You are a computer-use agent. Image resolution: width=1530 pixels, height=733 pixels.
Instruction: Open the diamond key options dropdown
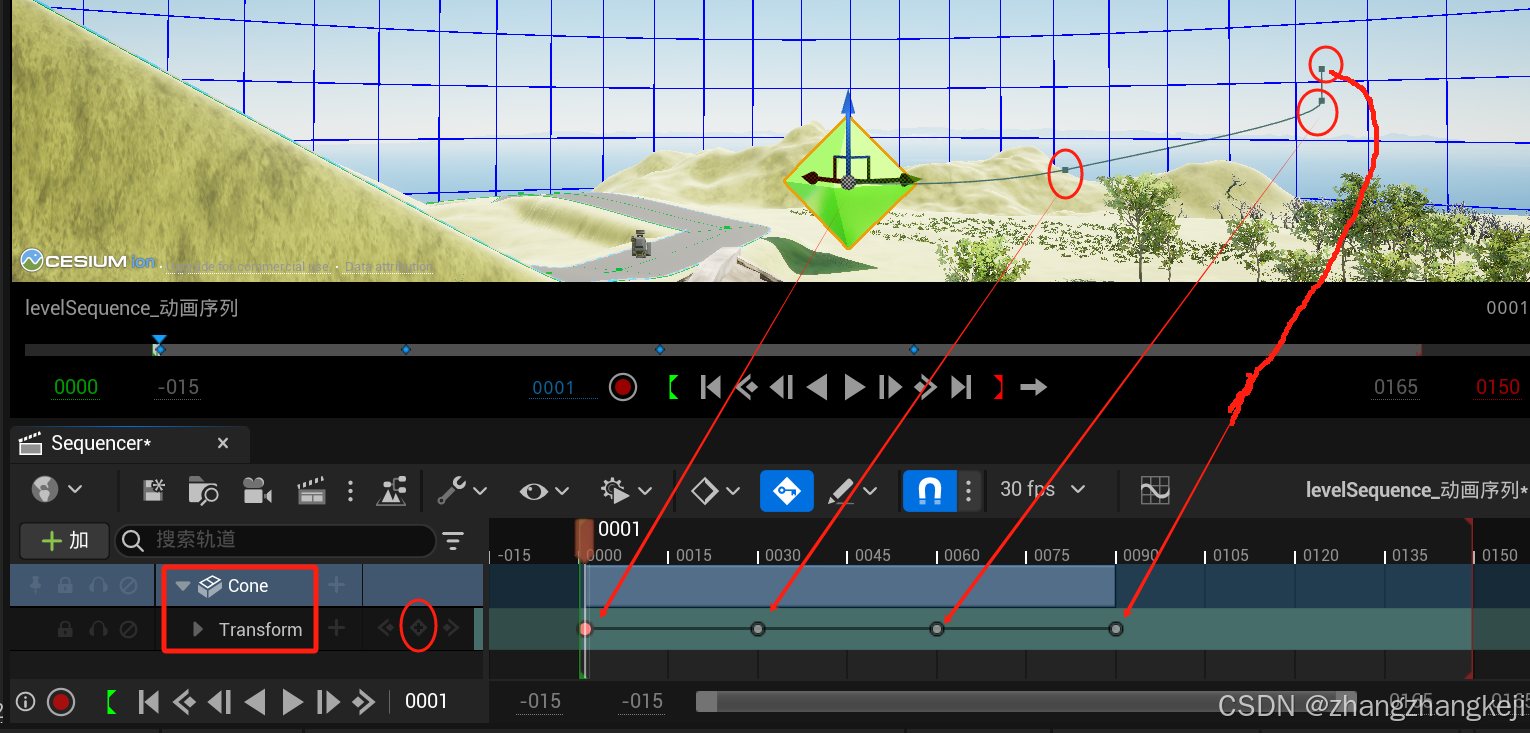pyautogui.click(x=716, y=490)
